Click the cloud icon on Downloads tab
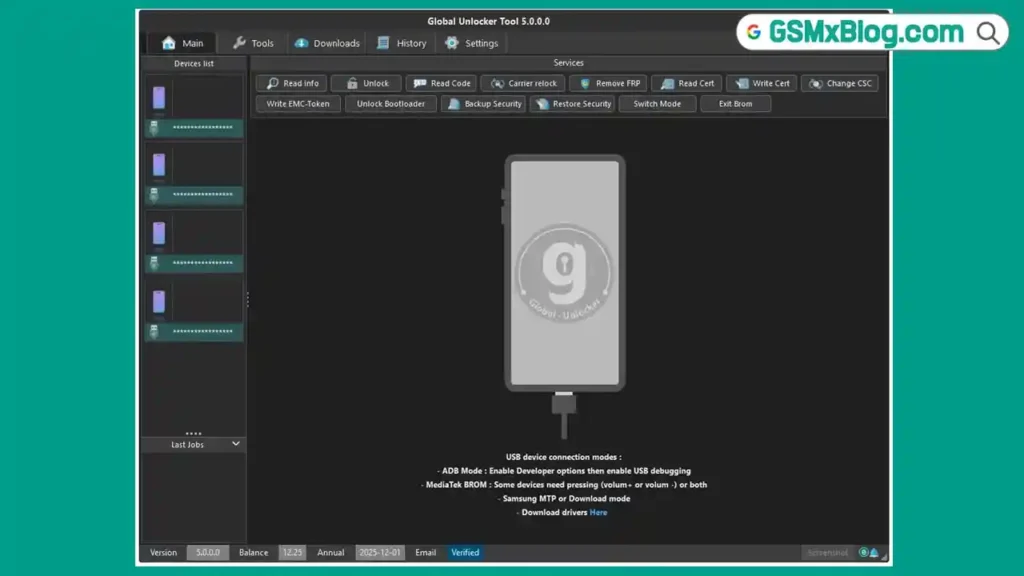The image size is (1024, 576). point(301,43)
